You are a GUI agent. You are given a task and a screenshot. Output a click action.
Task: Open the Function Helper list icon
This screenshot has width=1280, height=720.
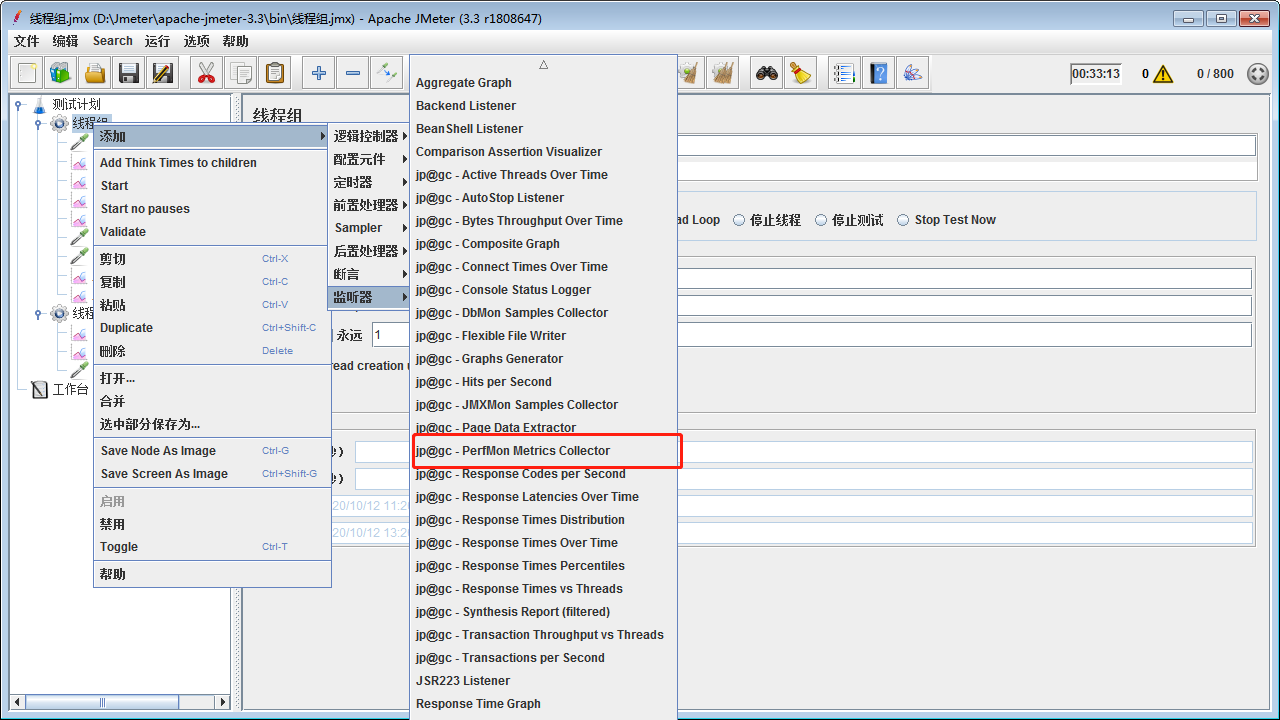pyautogui.click(x=845, y=73)
